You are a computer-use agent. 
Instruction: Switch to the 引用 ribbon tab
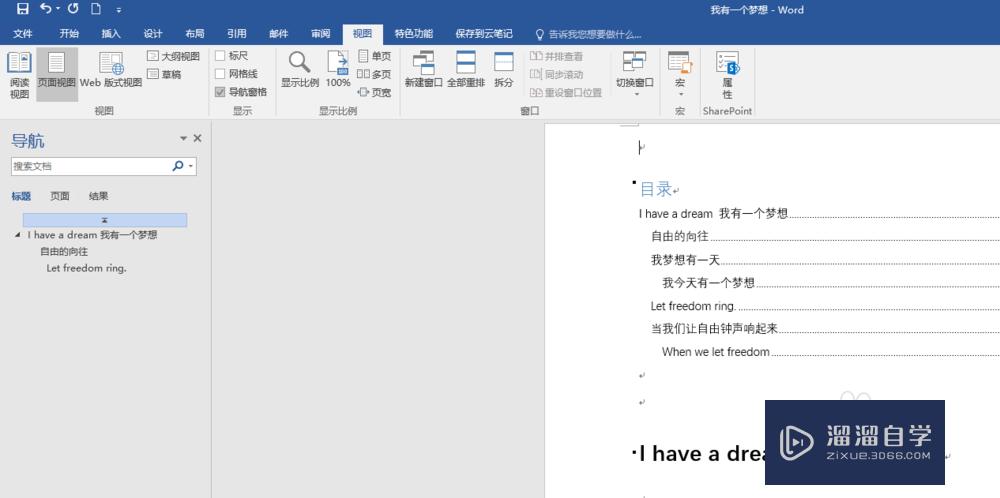point(237,34)
